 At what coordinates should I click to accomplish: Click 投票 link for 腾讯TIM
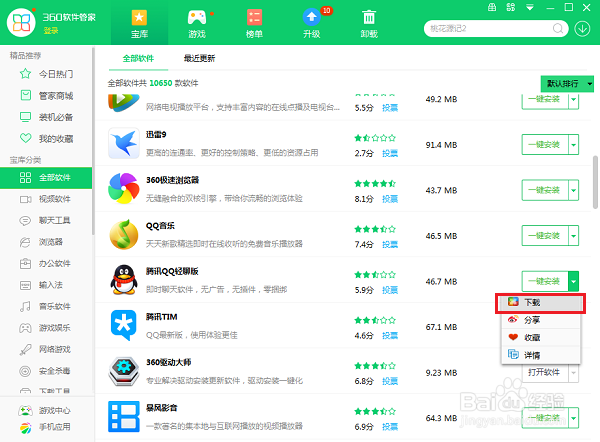pos(390,336)
